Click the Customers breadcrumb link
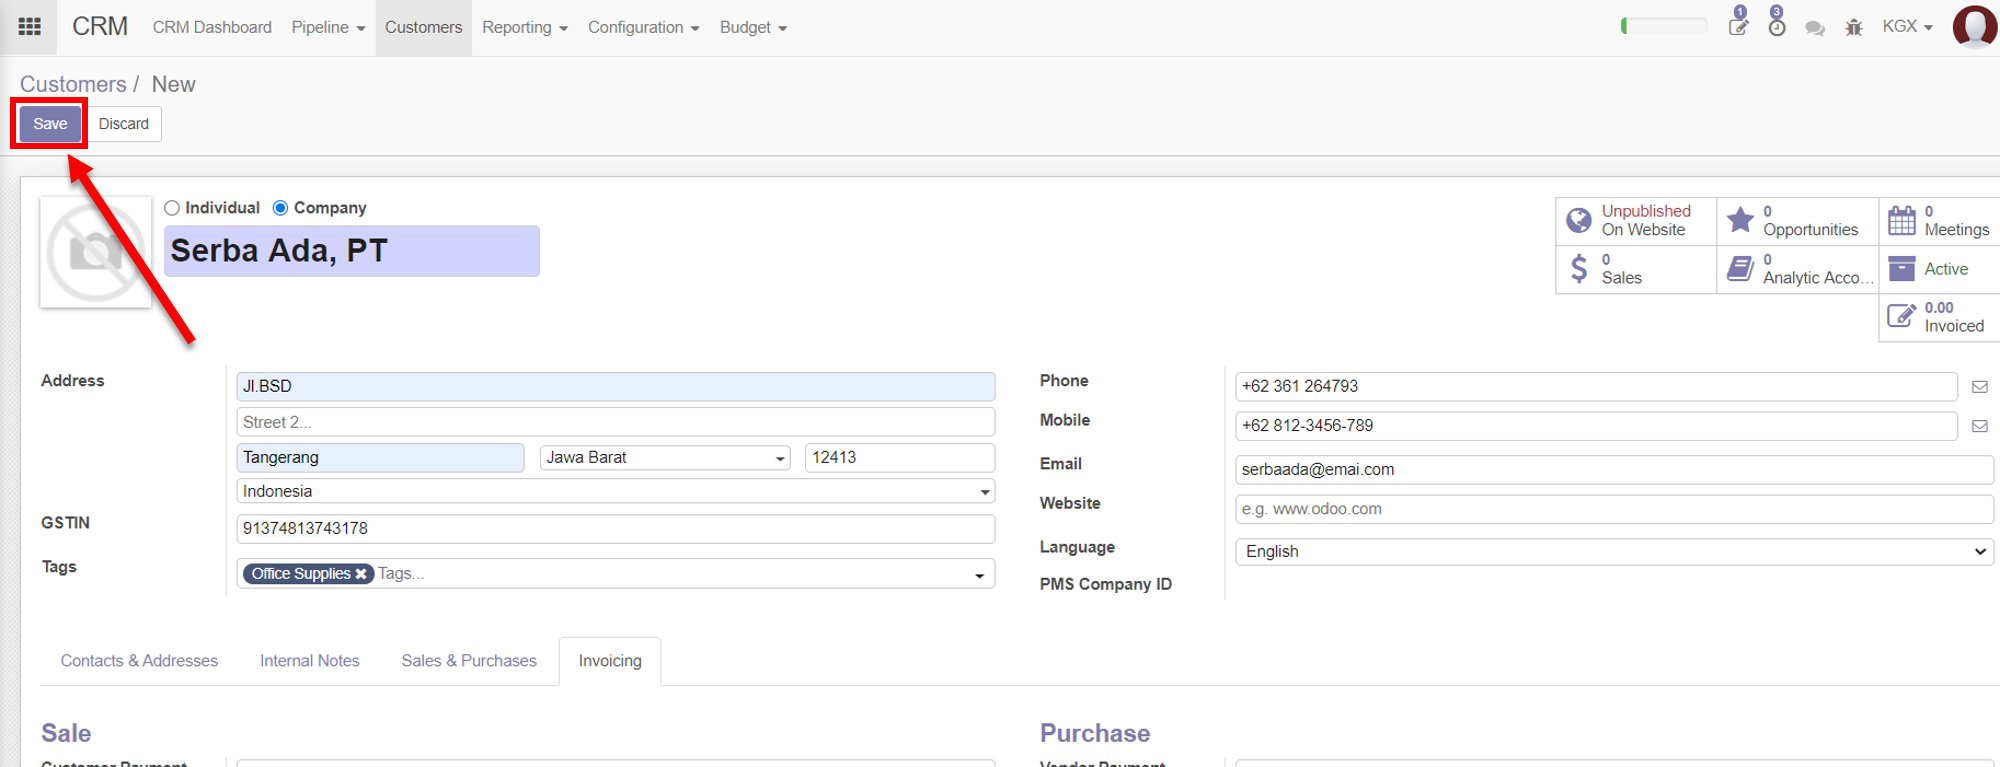The width and height of the screenshot is (2000, 767). tap(73, 84)
